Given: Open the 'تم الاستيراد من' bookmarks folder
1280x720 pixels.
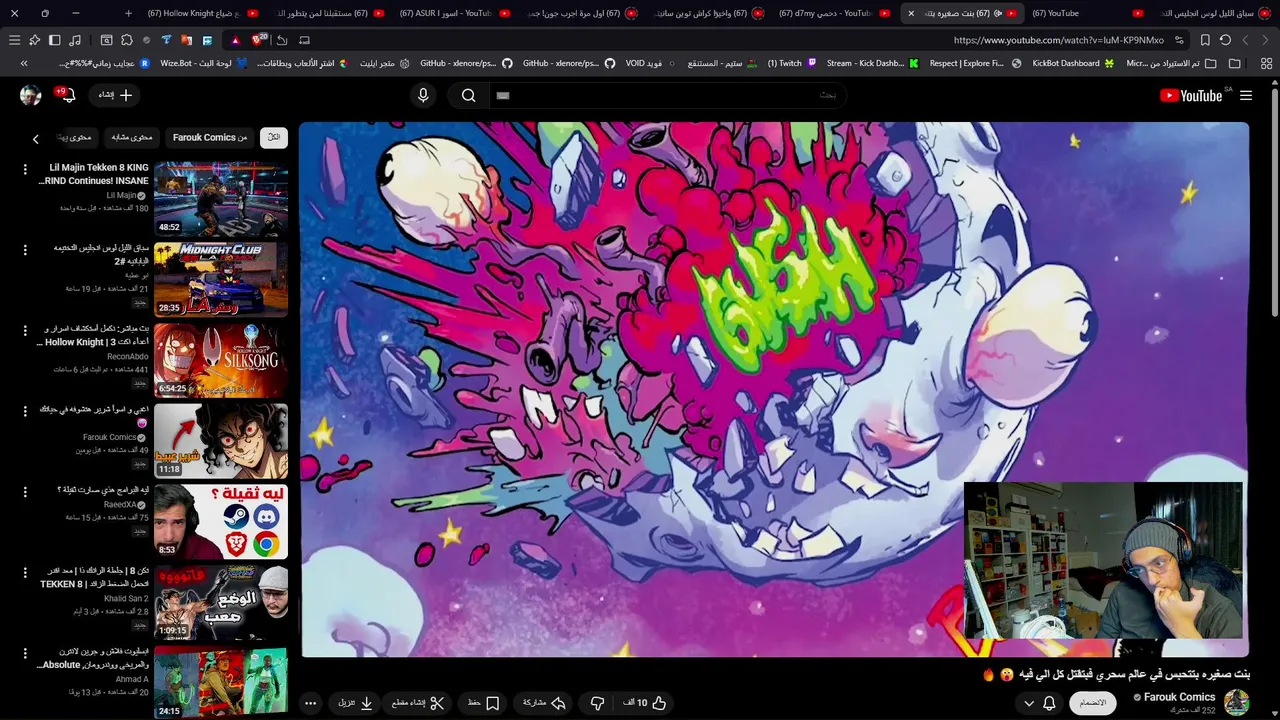Looking at the screenshot, I should coord(1171,63).
